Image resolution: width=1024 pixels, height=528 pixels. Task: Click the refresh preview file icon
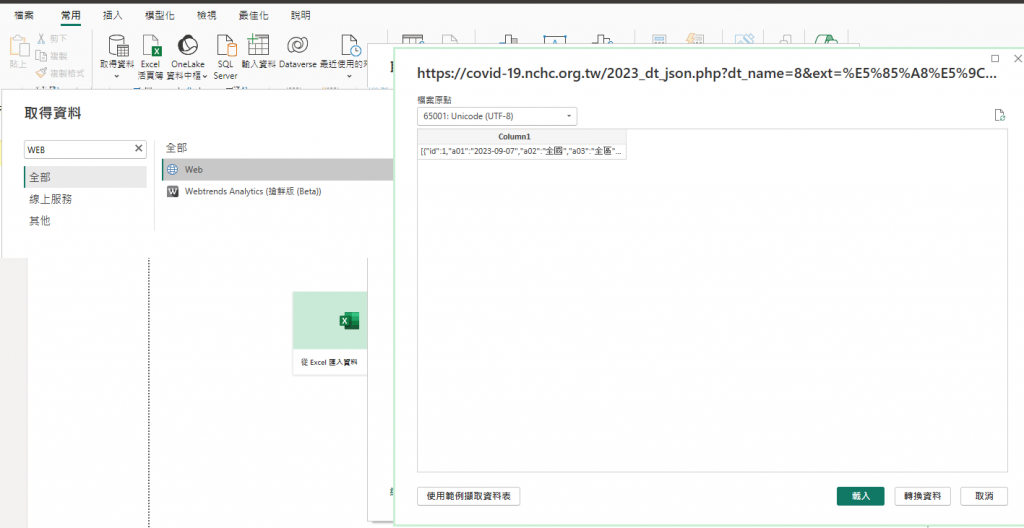(x=999, y=116)
